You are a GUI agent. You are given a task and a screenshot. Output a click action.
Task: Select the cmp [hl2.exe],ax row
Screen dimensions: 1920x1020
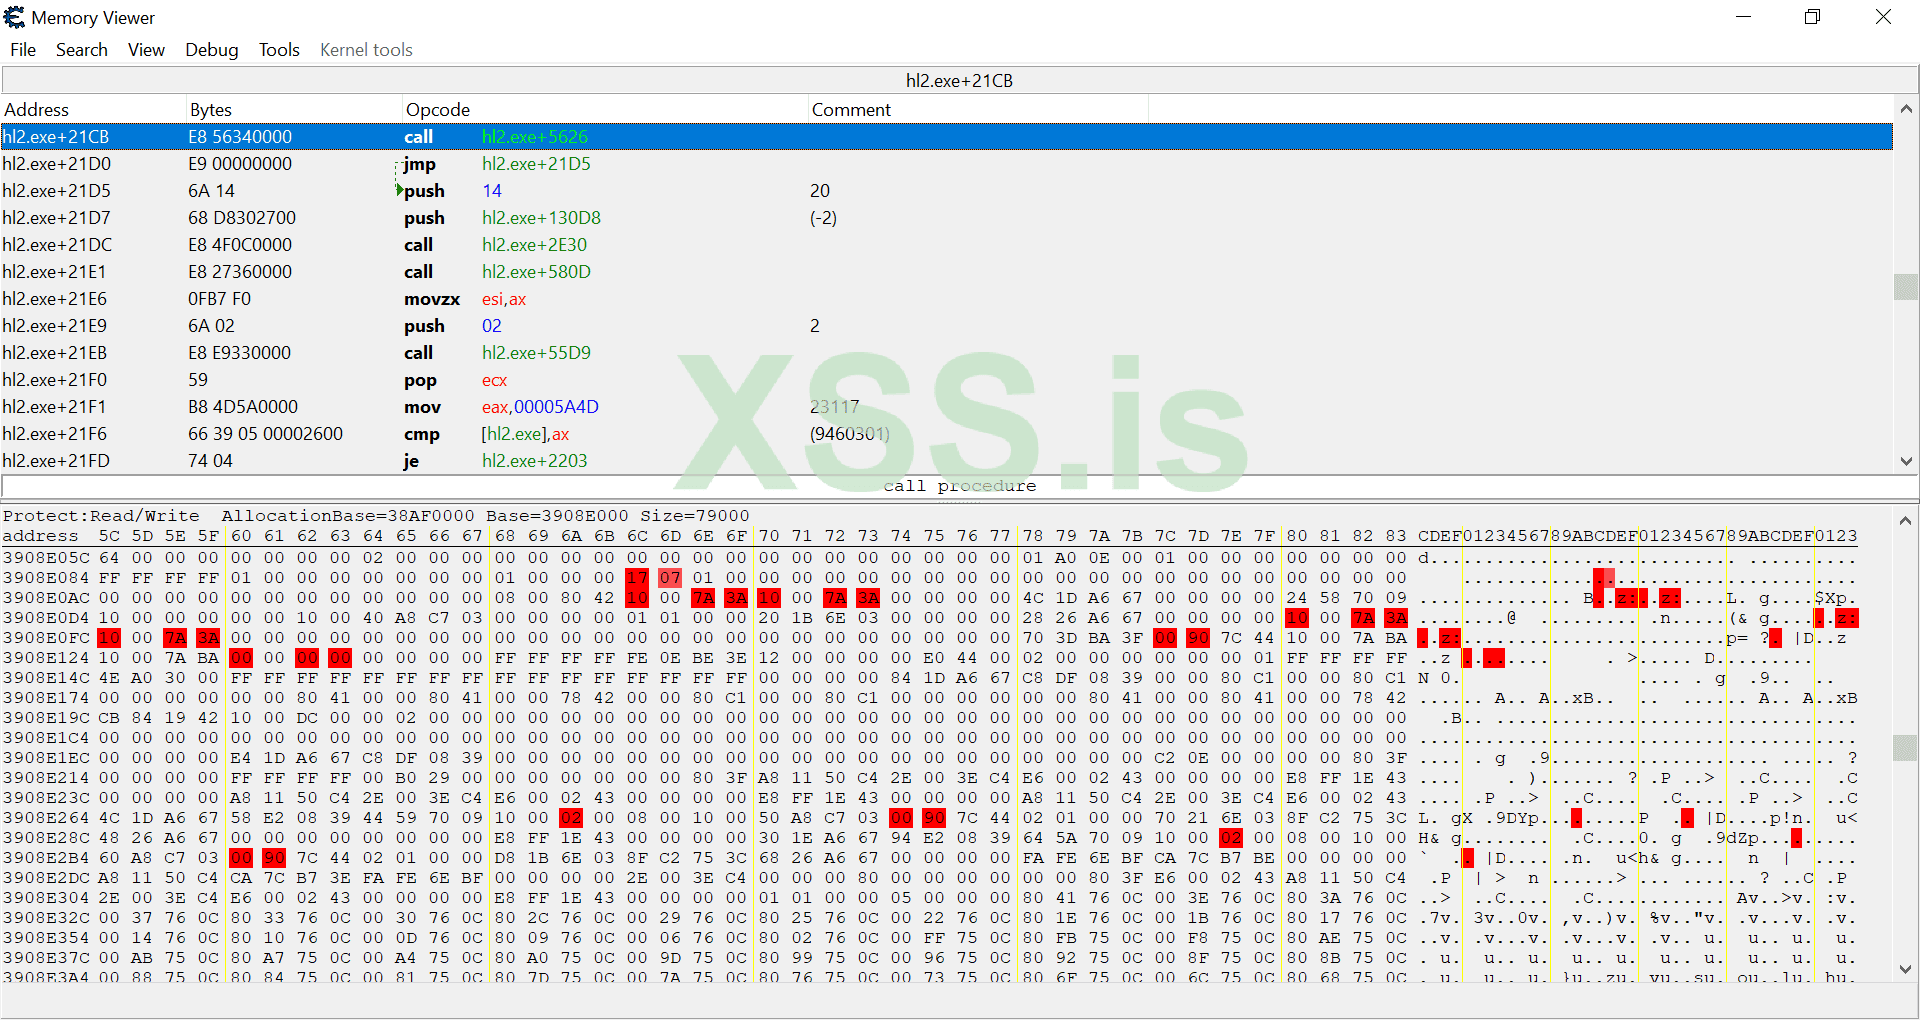coord(947,434)
